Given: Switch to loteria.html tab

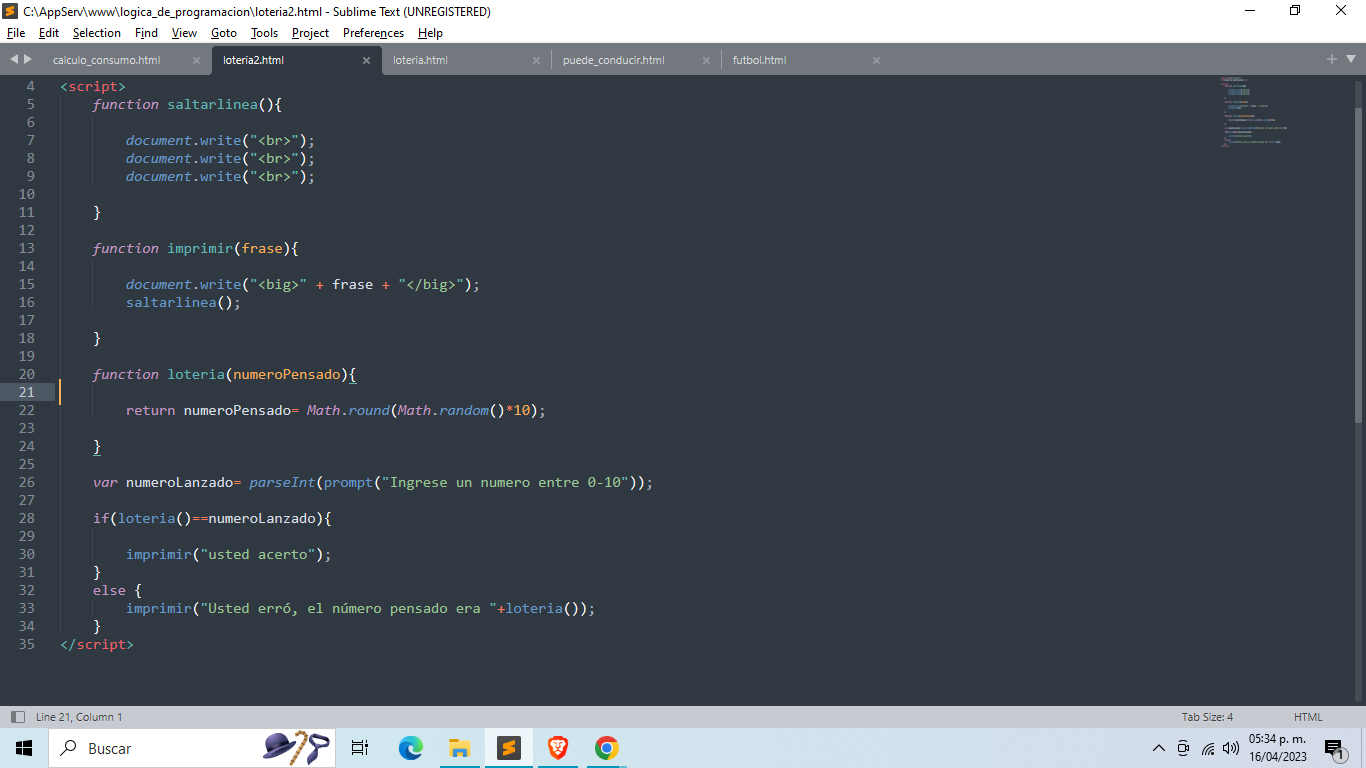Looking at the screenshot, I should pyautogui.click(x=420, y=60).
